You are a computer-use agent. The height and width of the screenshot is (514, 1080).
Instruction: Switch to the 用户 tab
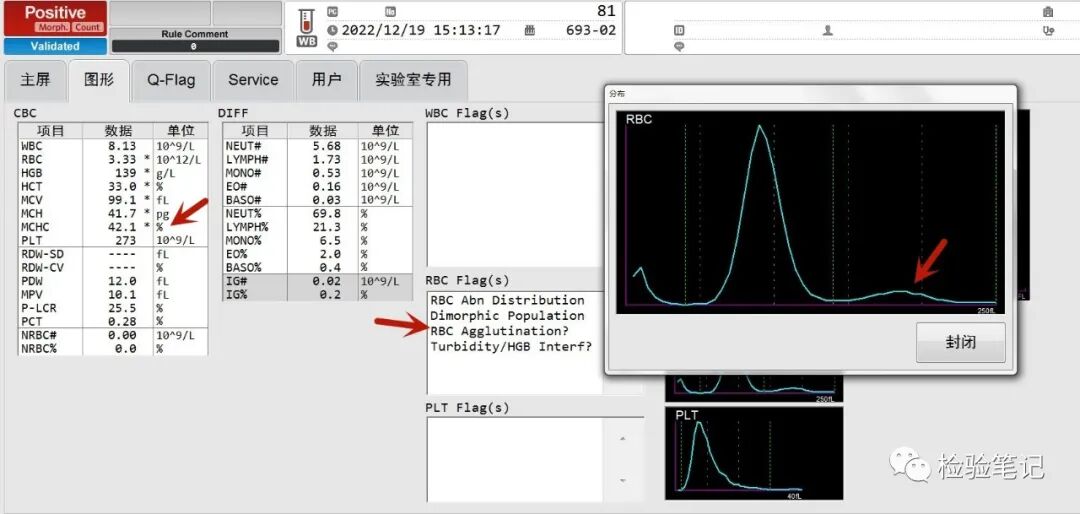pos(326,80)
